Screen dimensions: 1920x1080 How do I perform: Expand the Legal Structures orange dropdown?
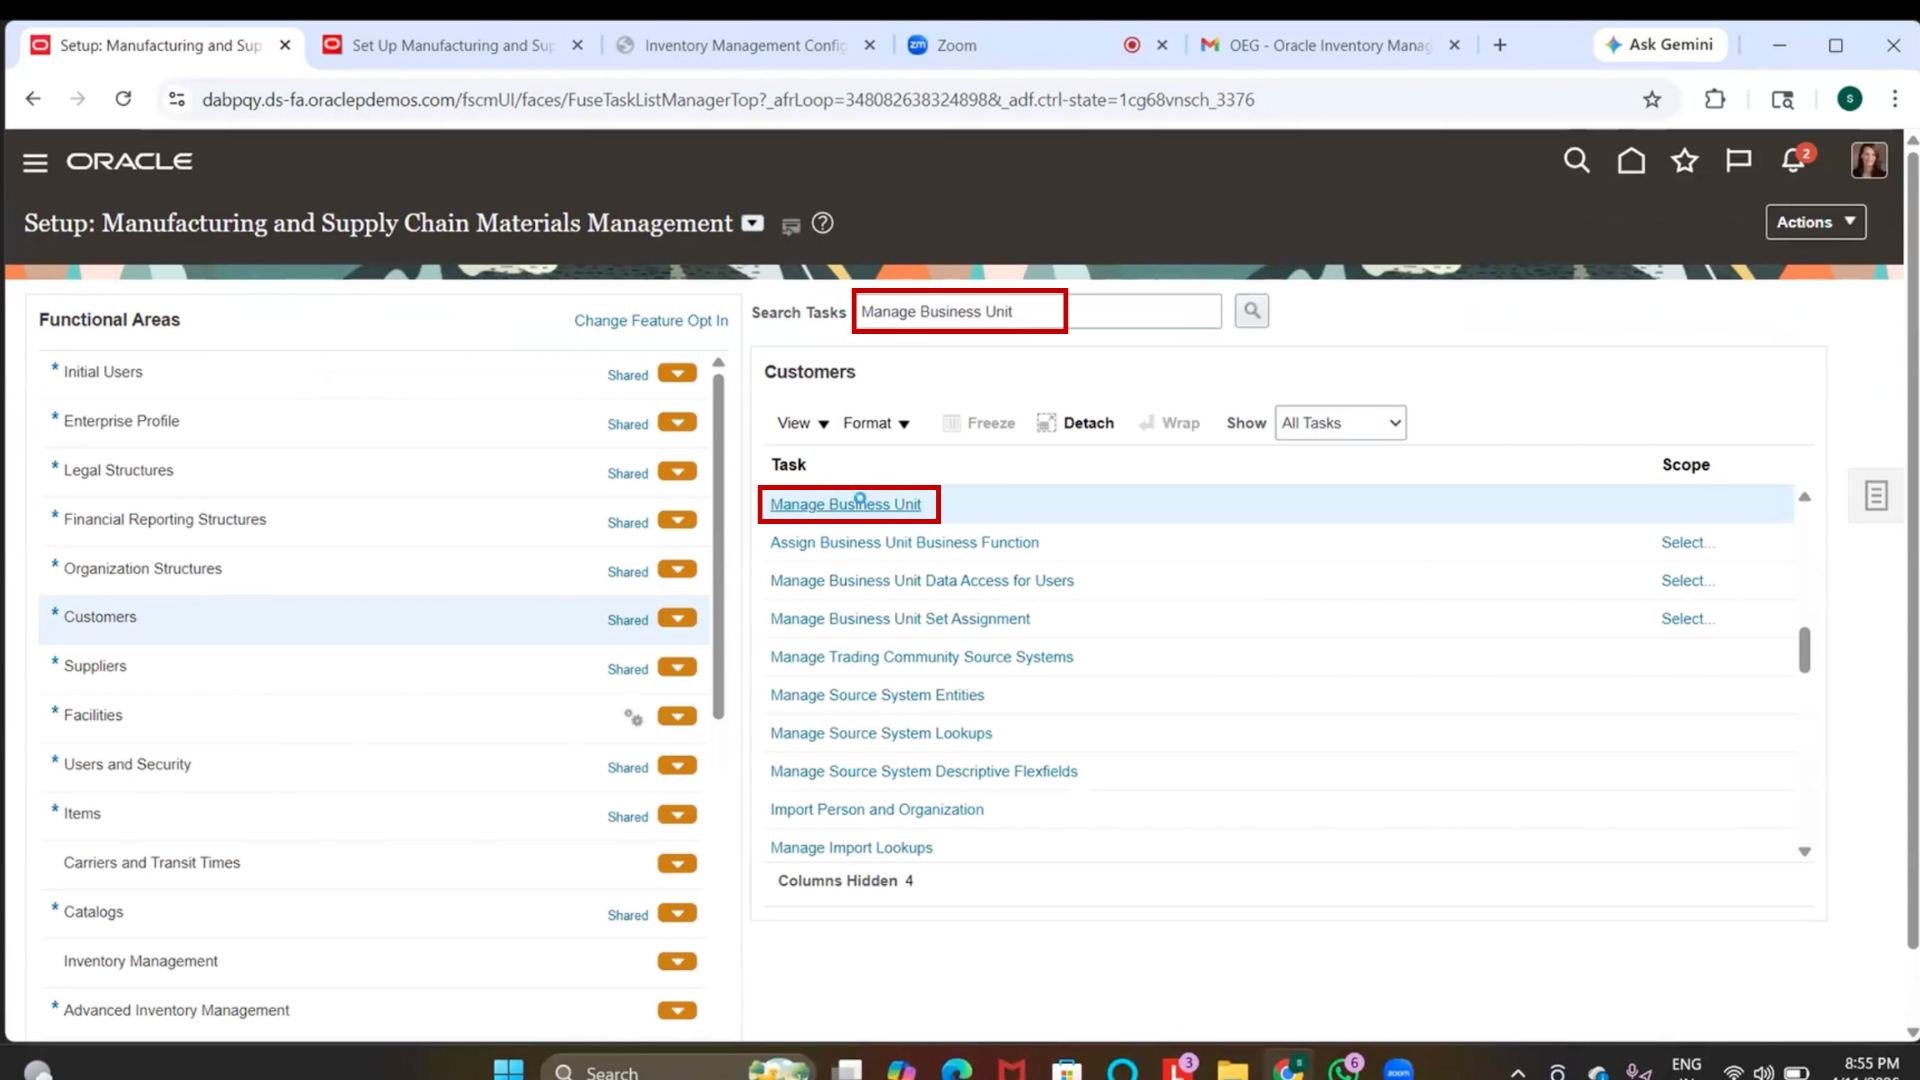[x=677, y=471]
